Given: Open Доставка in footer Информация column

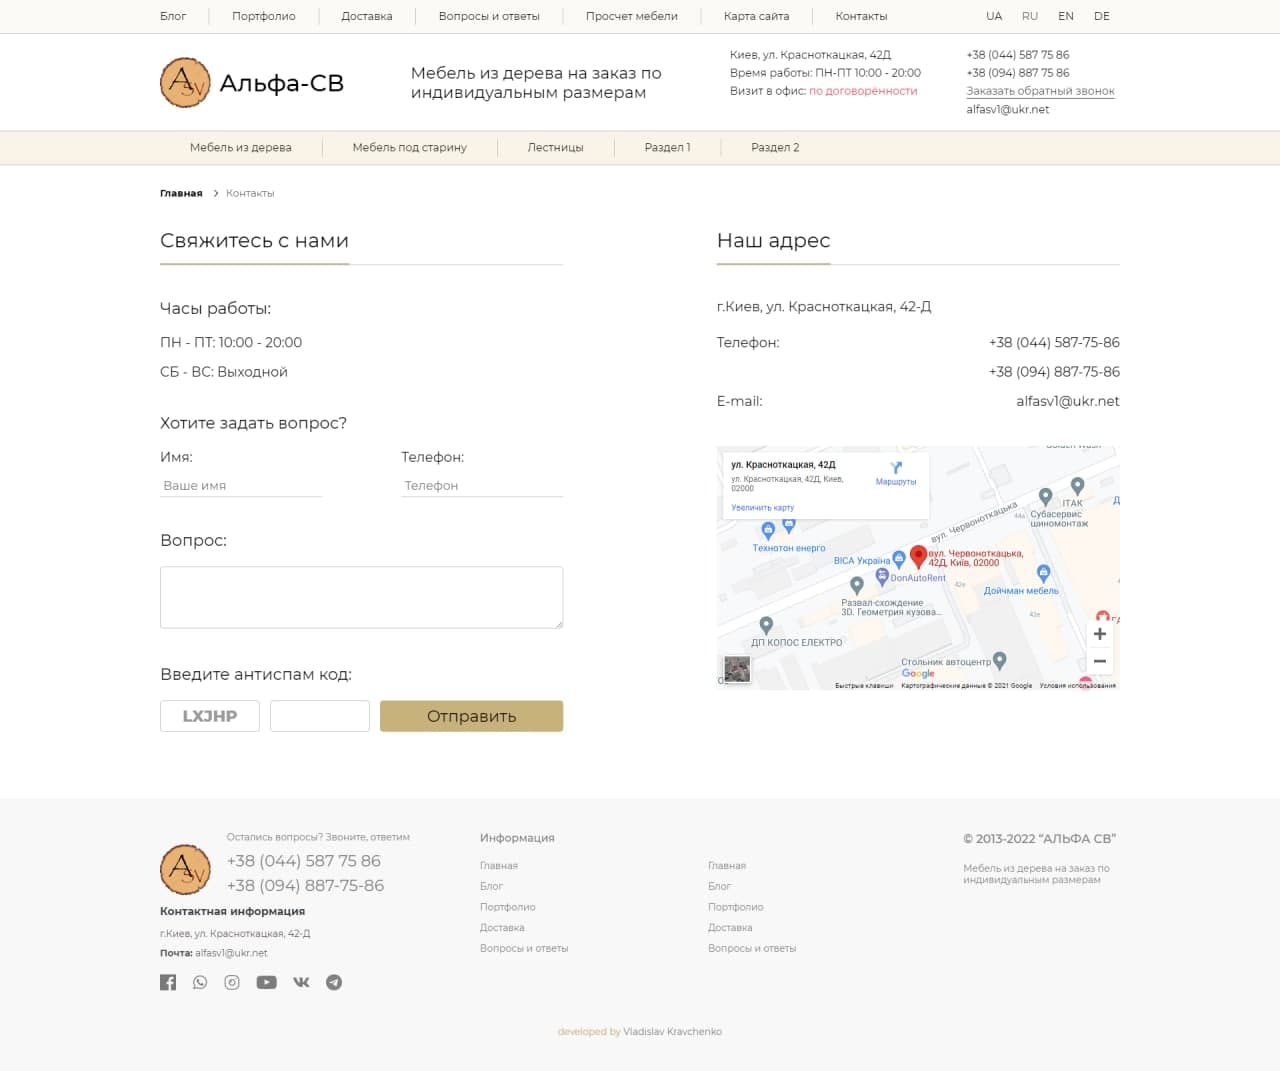Looking at the screenshot, I should (502, 928).
